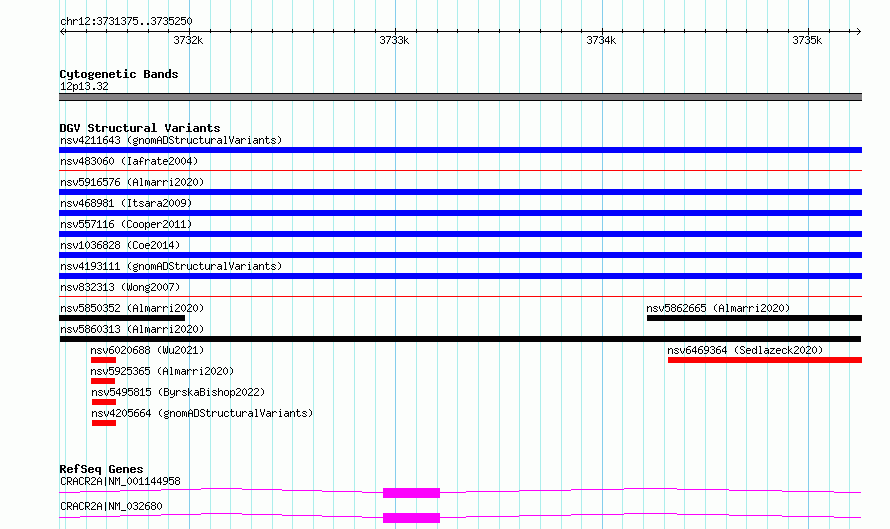Open variant nsv6469364 (Sedlazeck2020) label
This screenshot has height=529, width=890.
click(x=745, y=350)
